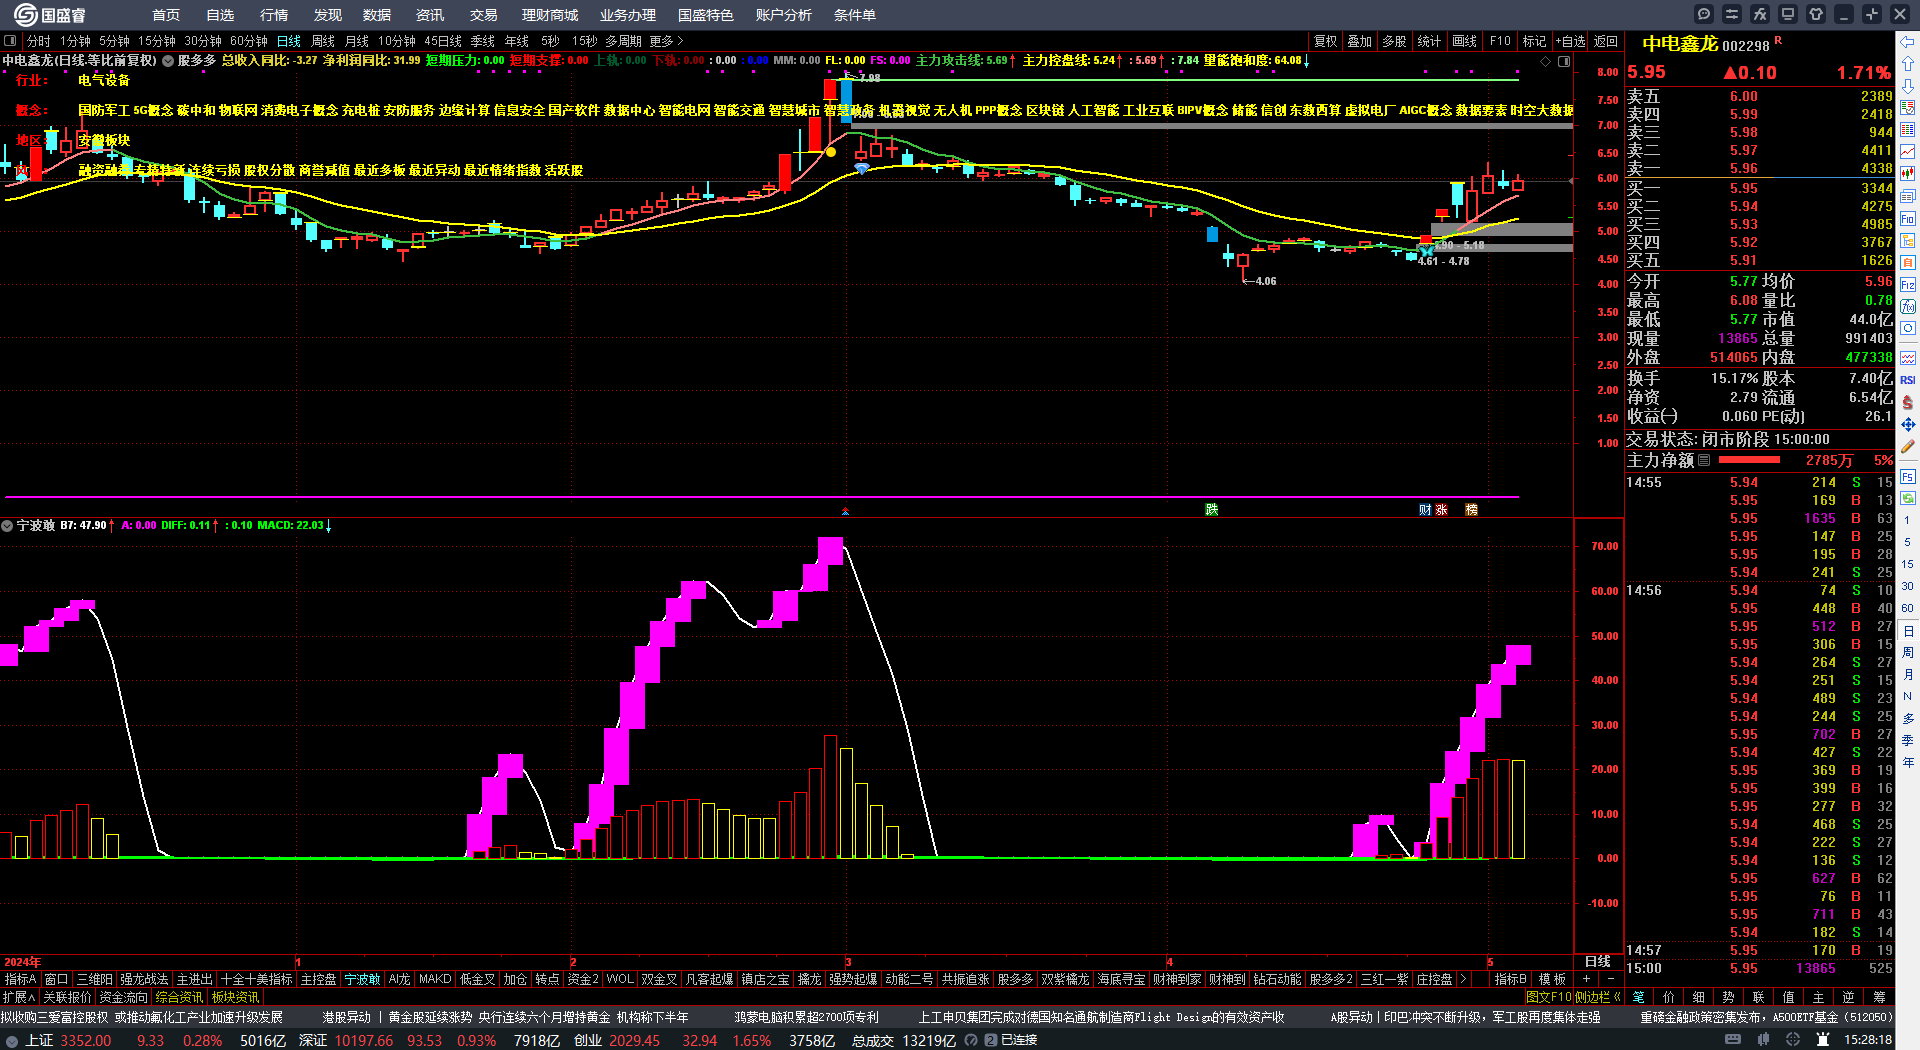Open the 资金流向 bottom tab
Image resolution: width=1920 pixels, height=1050 pixels.
pyautogui.click(x=124, y=997)
